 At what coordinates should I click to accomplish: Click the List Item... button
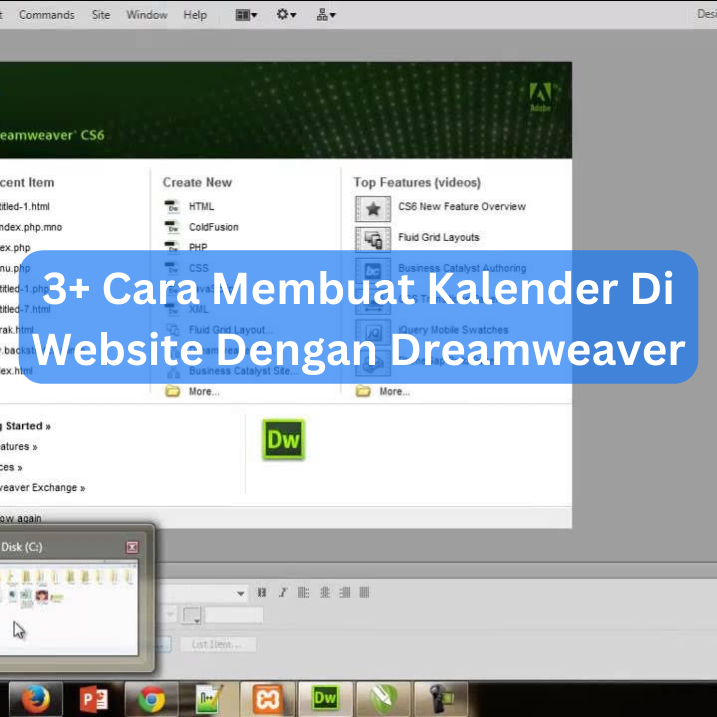(x=218, y=644)
